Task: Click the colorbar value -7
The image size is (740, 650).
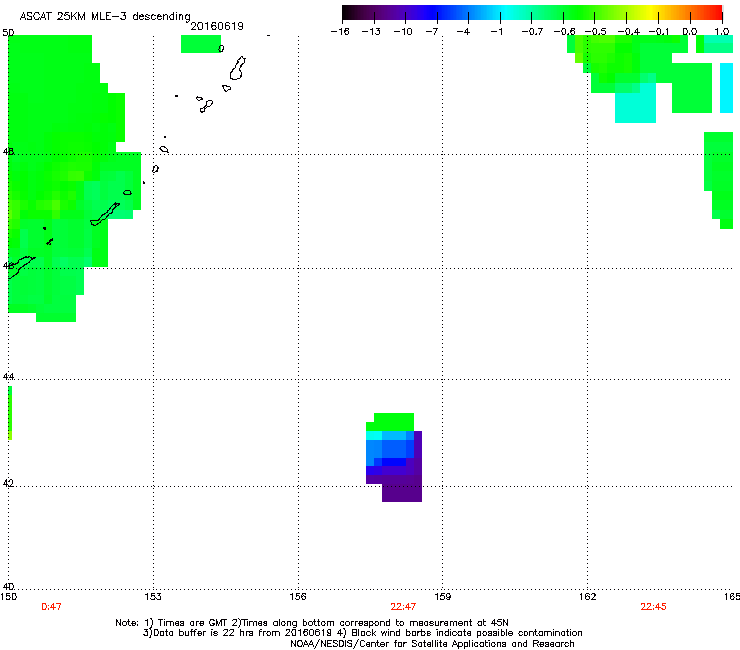Action: [431, 32]
